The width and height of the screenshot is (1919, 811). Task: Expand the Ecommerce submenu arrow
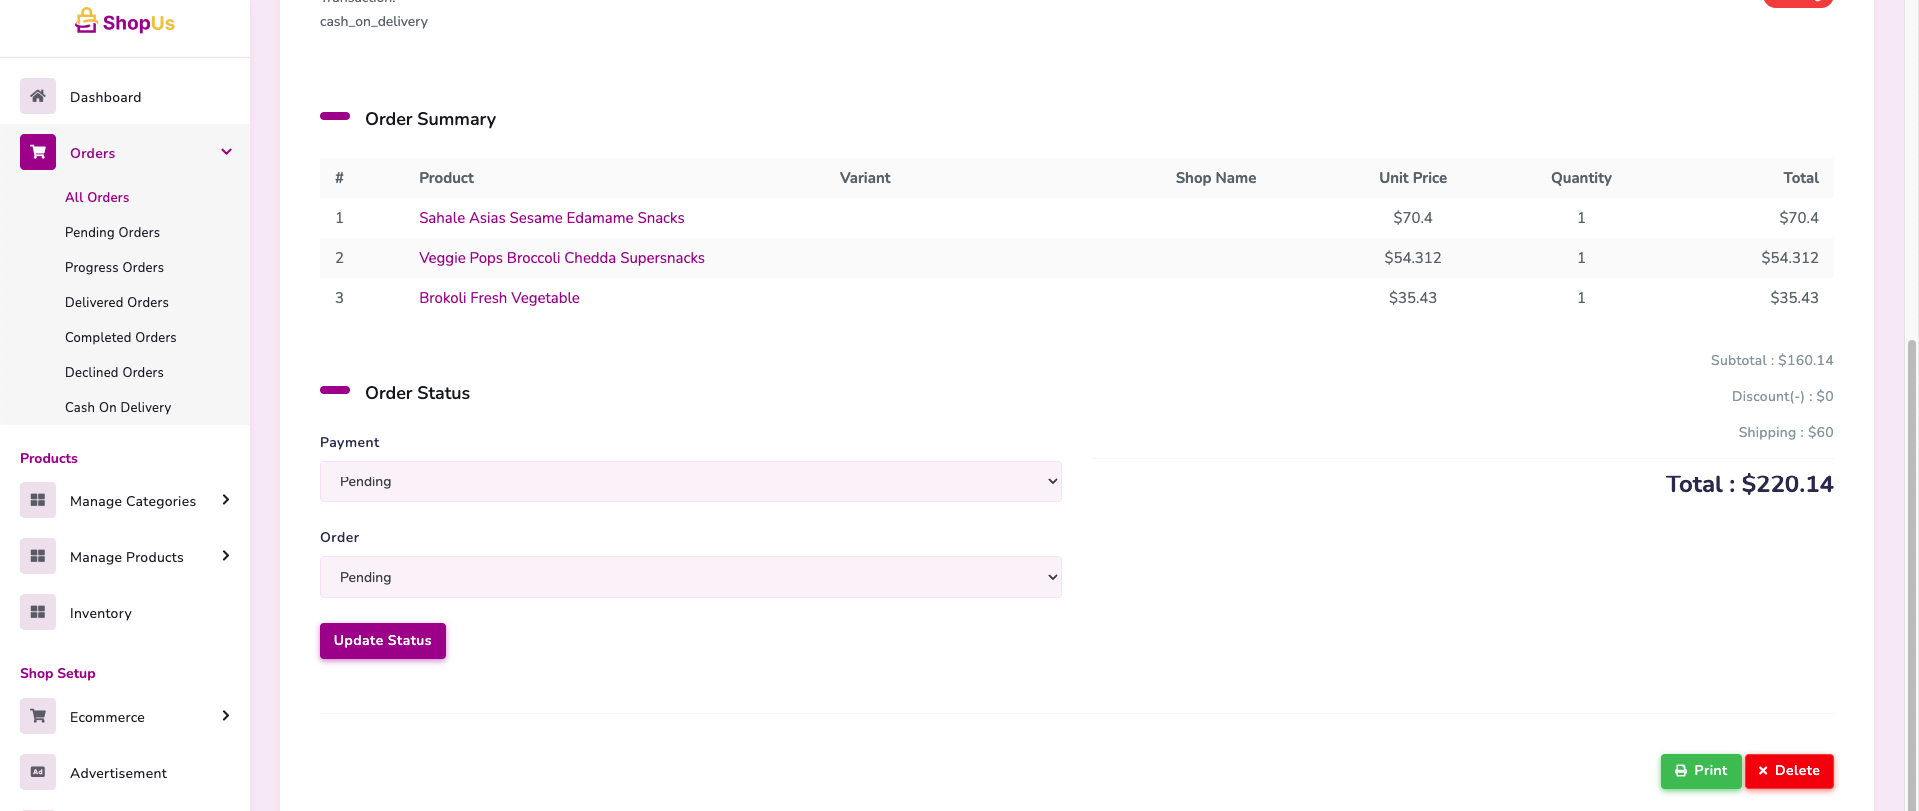[x=226, y=716]
